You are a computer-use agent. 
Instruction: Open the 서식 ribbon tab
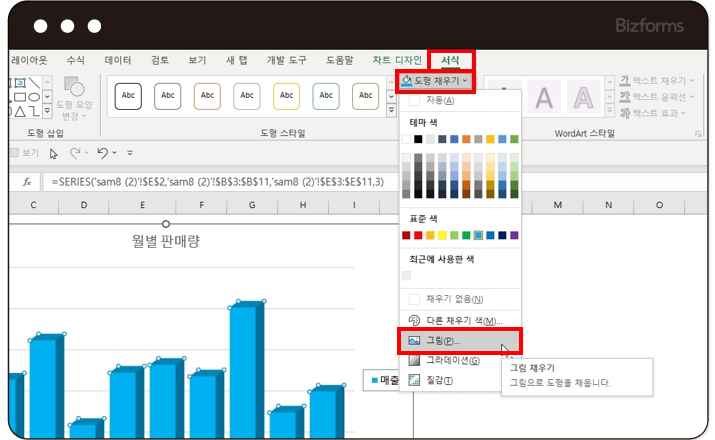tap(451, 61)
